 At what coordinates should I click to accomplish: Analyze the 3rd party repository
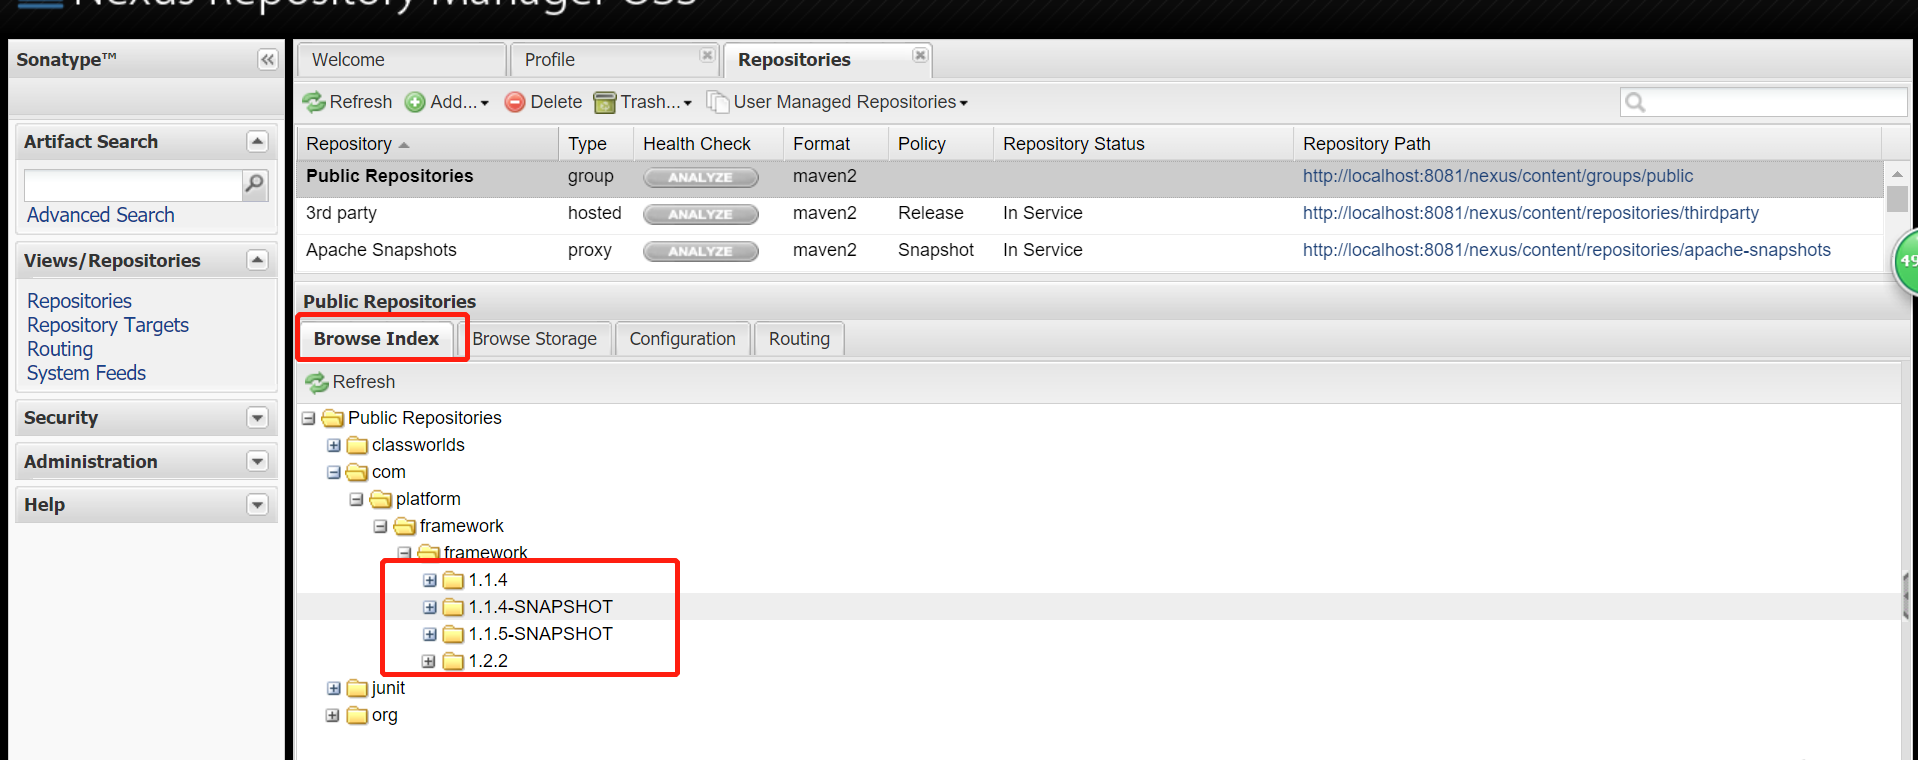click(x=700, y=214)
